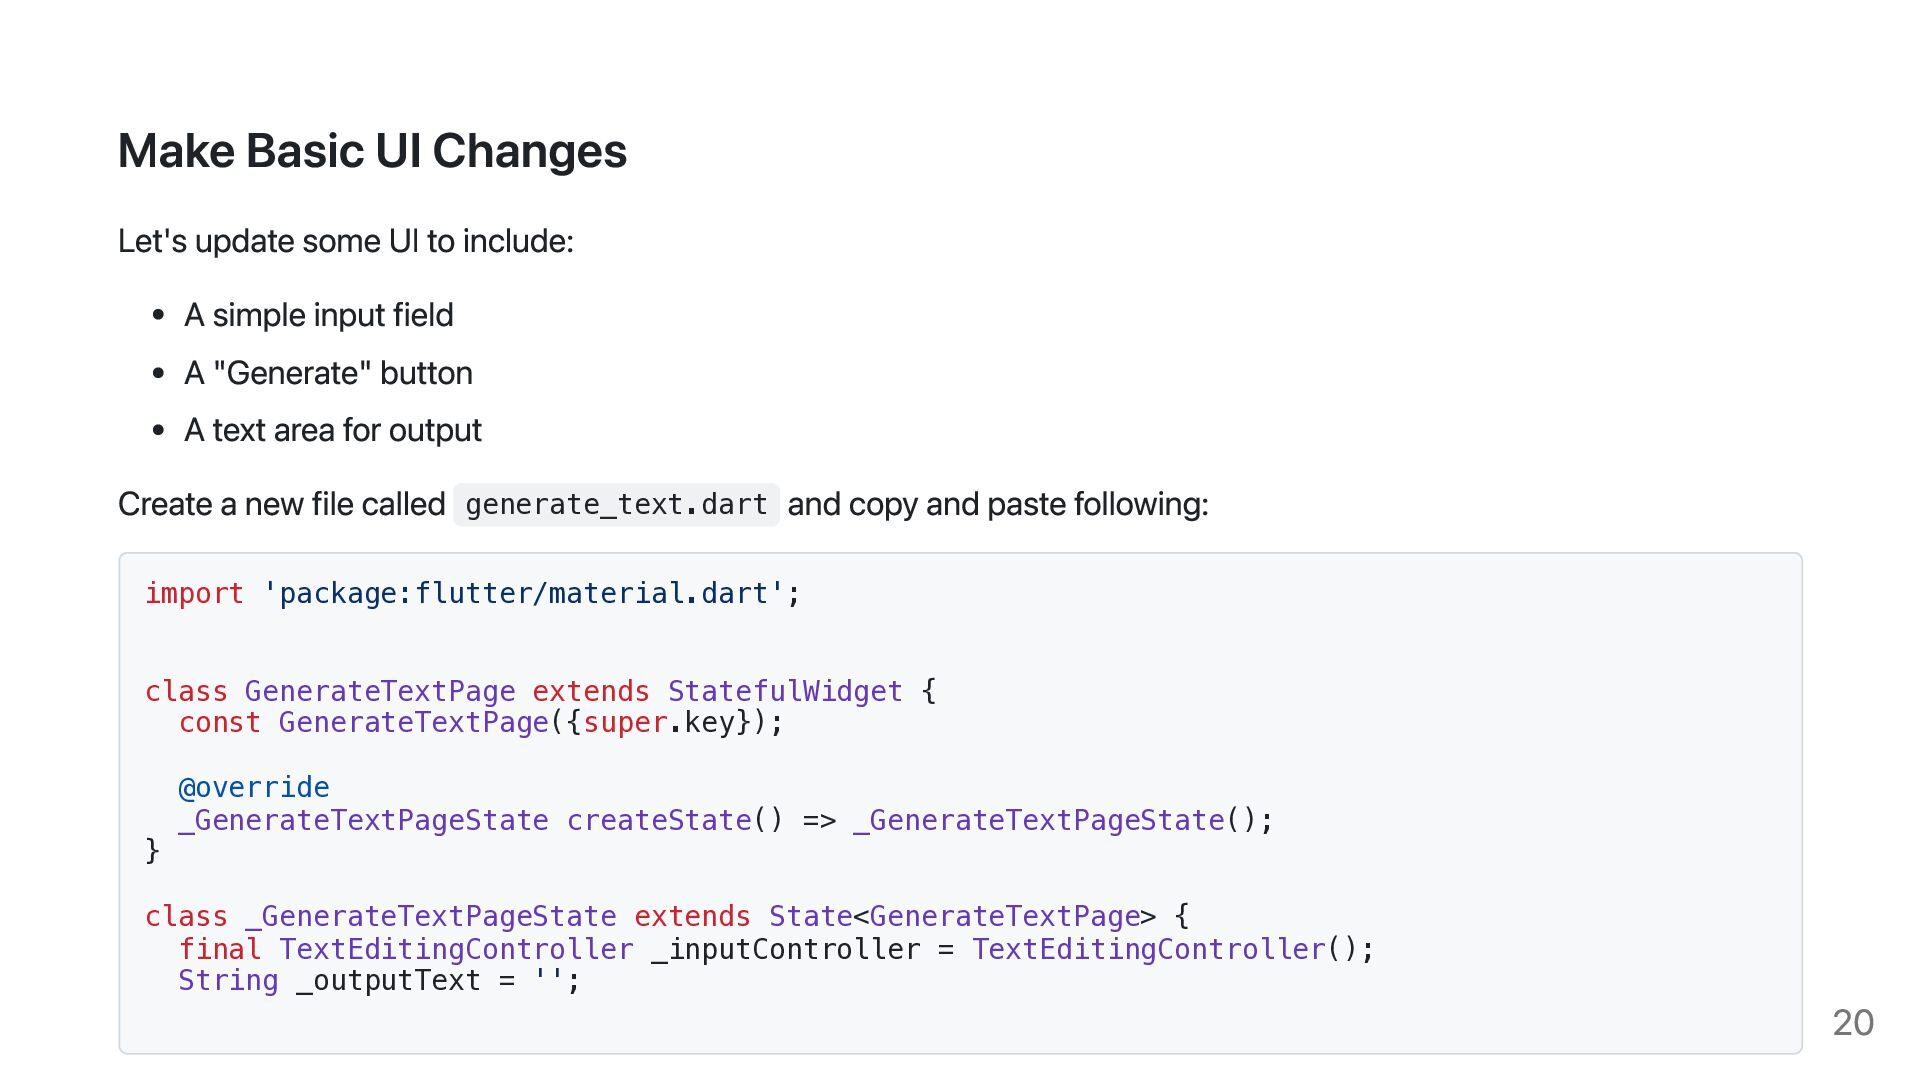Click the 'super' keyword in the constructor

pos(625,722)
